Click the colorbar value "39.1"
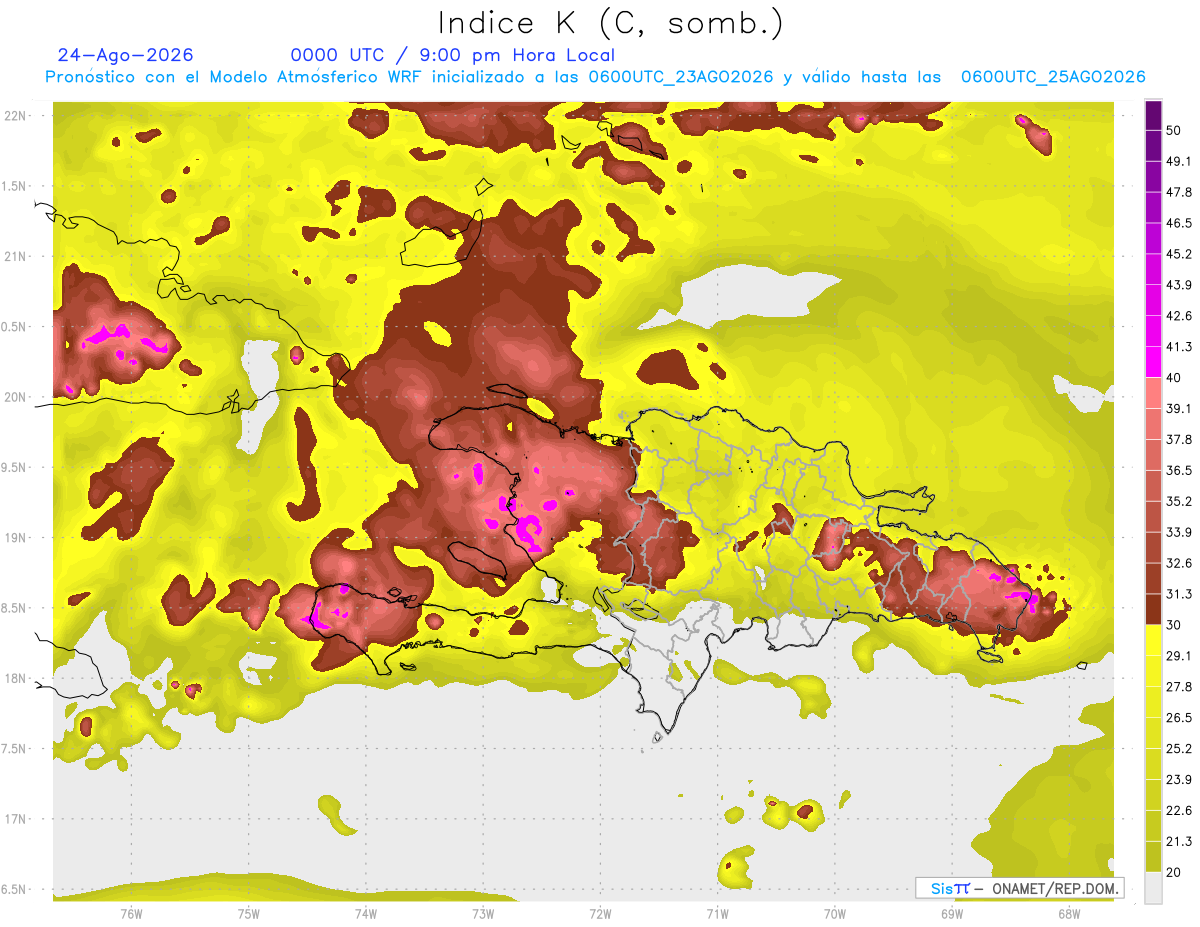The width and height of the screenshot is (1200, 927). [1178, 409]
